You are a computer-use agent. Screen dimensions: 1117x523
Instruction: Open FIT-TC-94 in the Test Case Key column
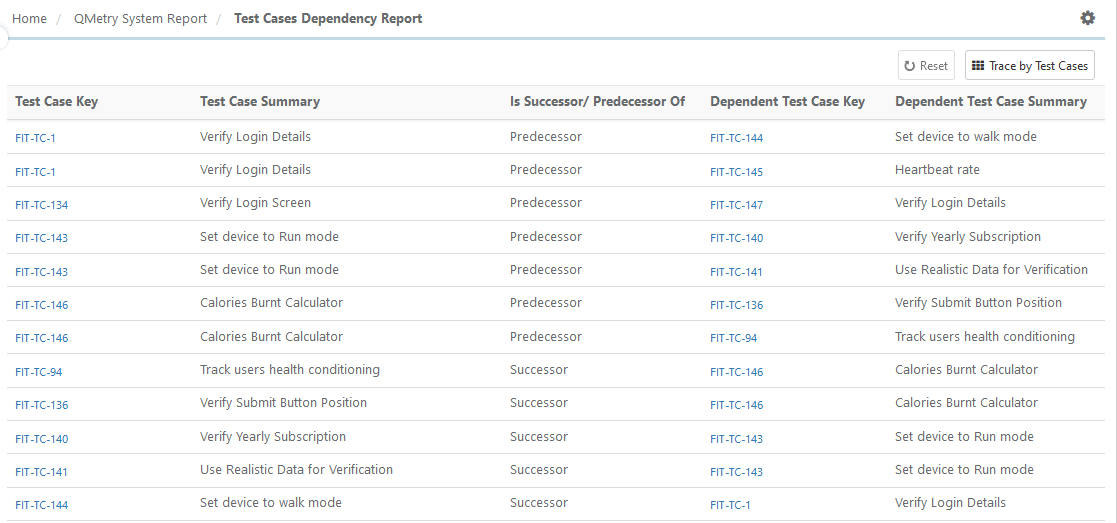(38, 372)
